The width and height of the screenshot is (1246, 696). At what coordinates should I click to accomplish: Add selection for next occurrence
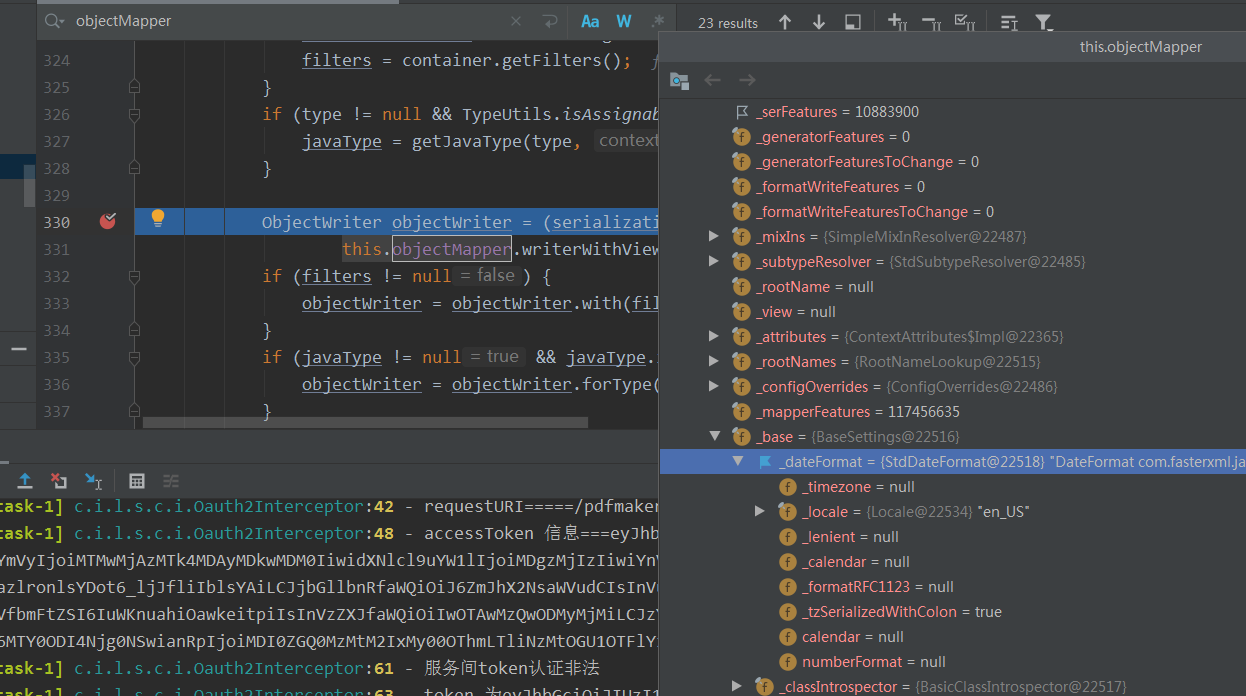(897, 22)
